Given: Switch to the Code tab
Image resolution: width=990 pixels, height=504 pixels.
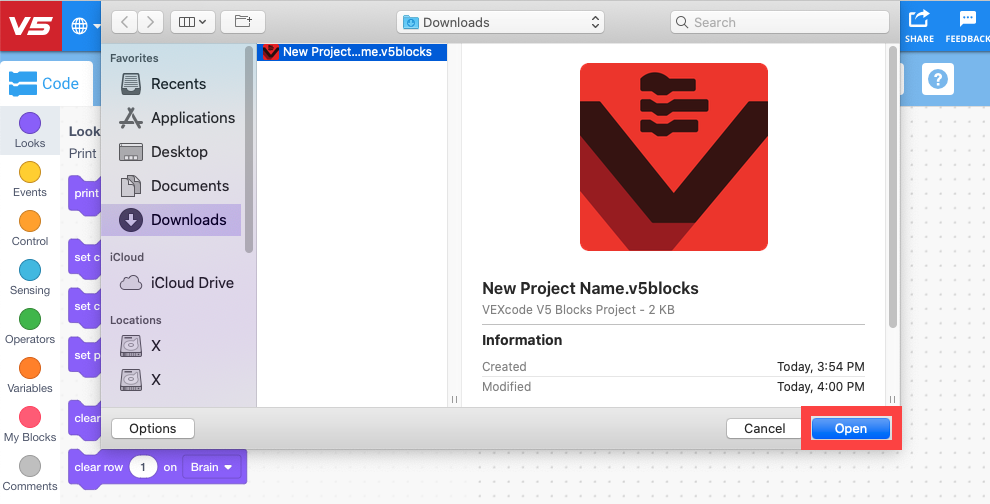Looking at the screenshot, I should (x=45, y=83).
